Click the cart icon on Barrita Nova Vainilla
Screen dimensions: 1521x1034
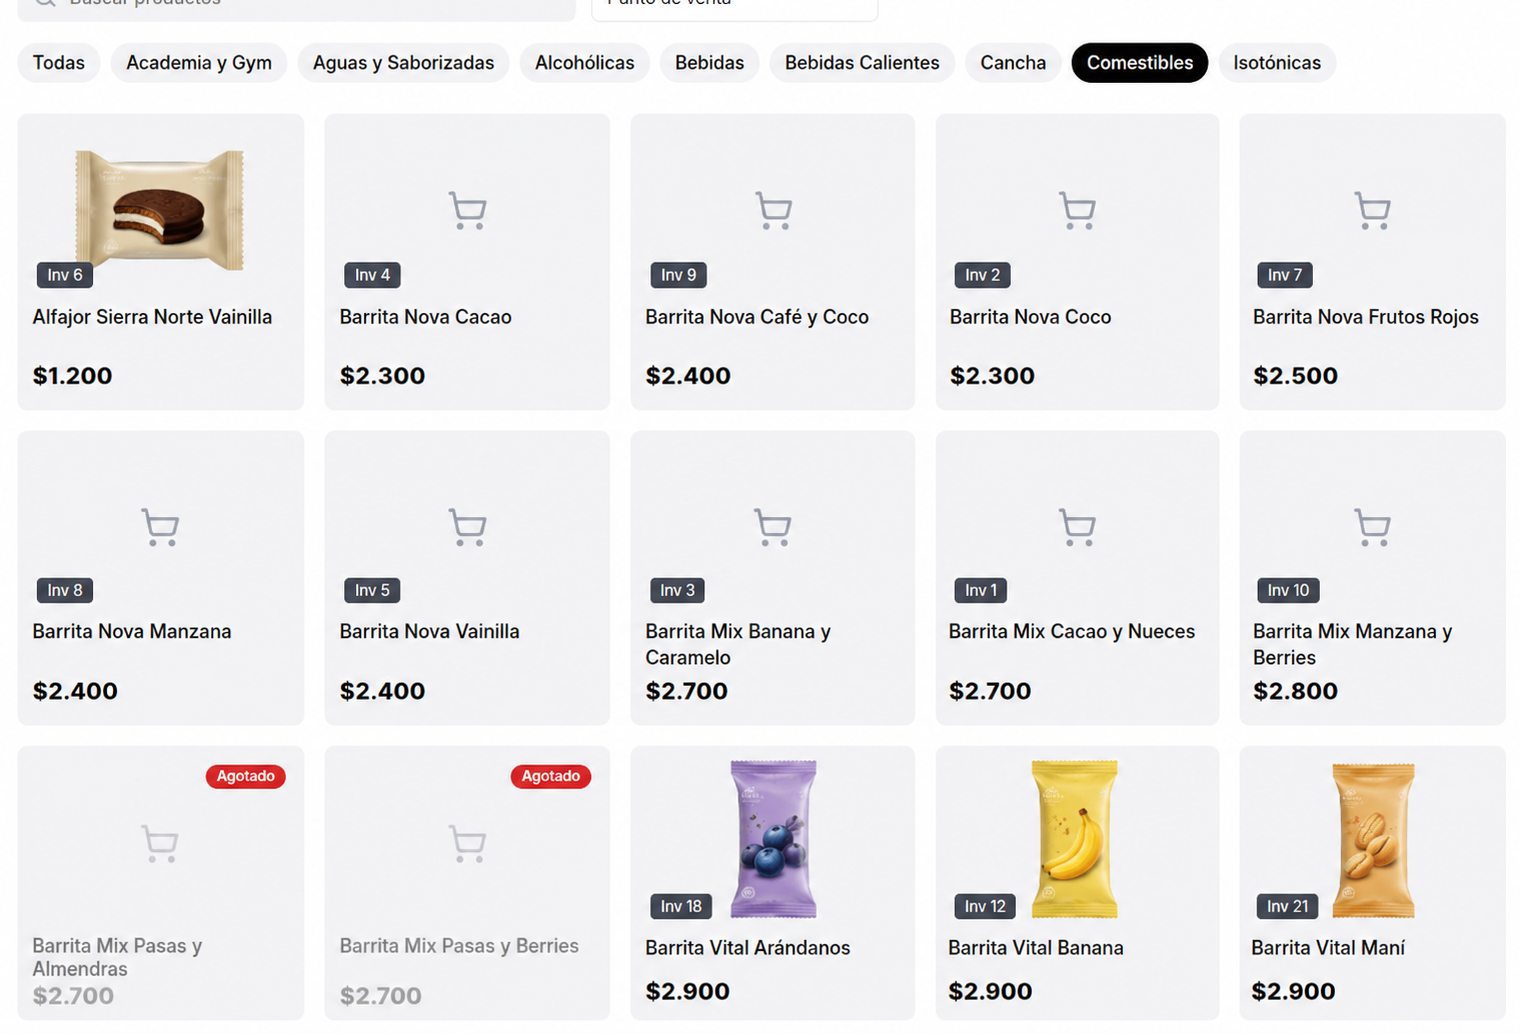467,527
